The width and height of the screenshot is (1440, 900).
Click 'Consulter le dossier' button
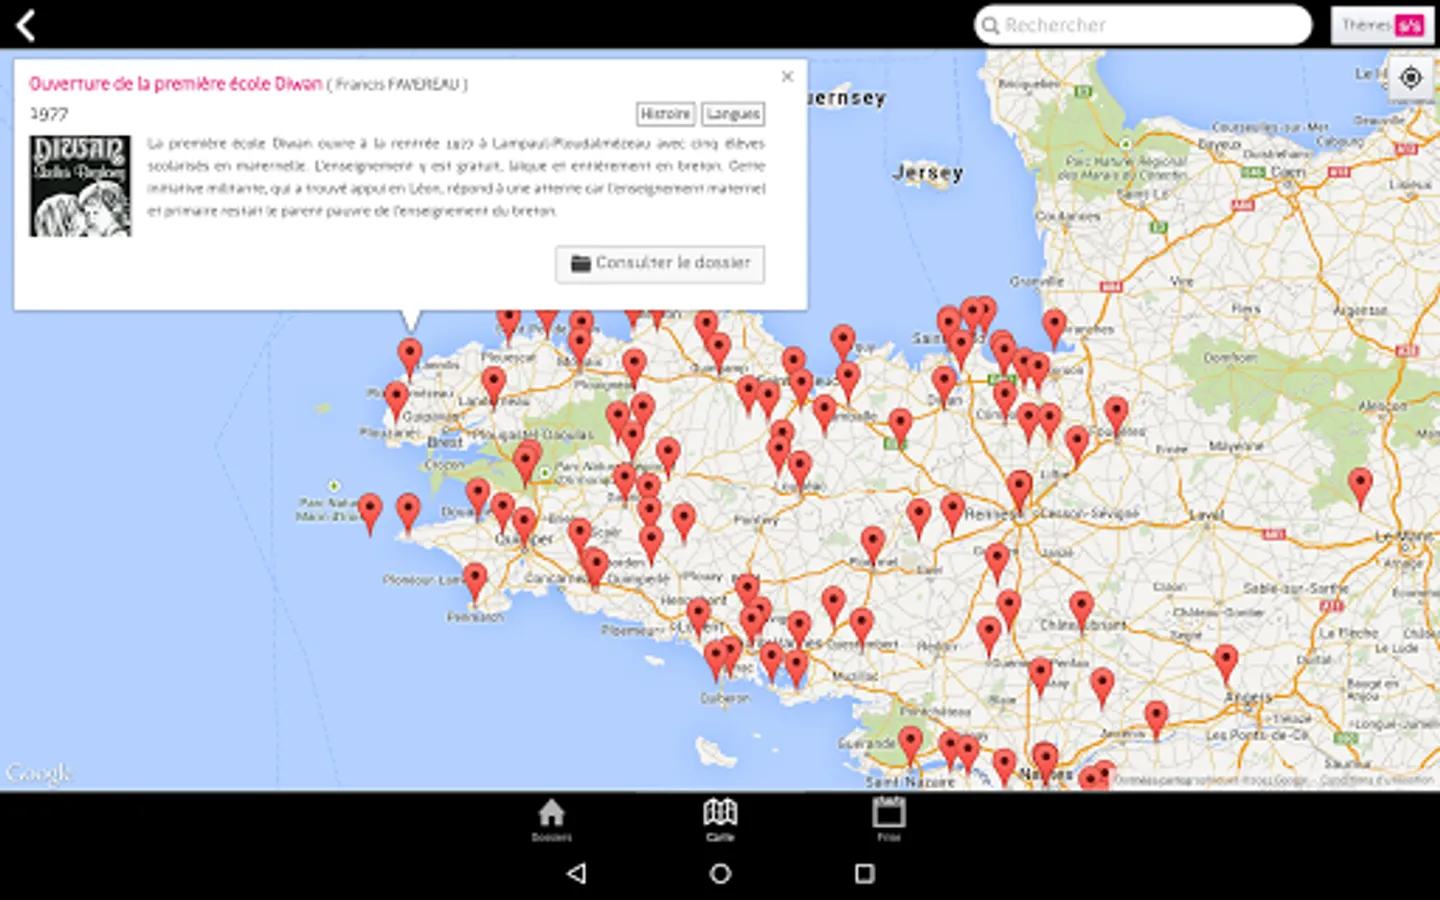660,263
